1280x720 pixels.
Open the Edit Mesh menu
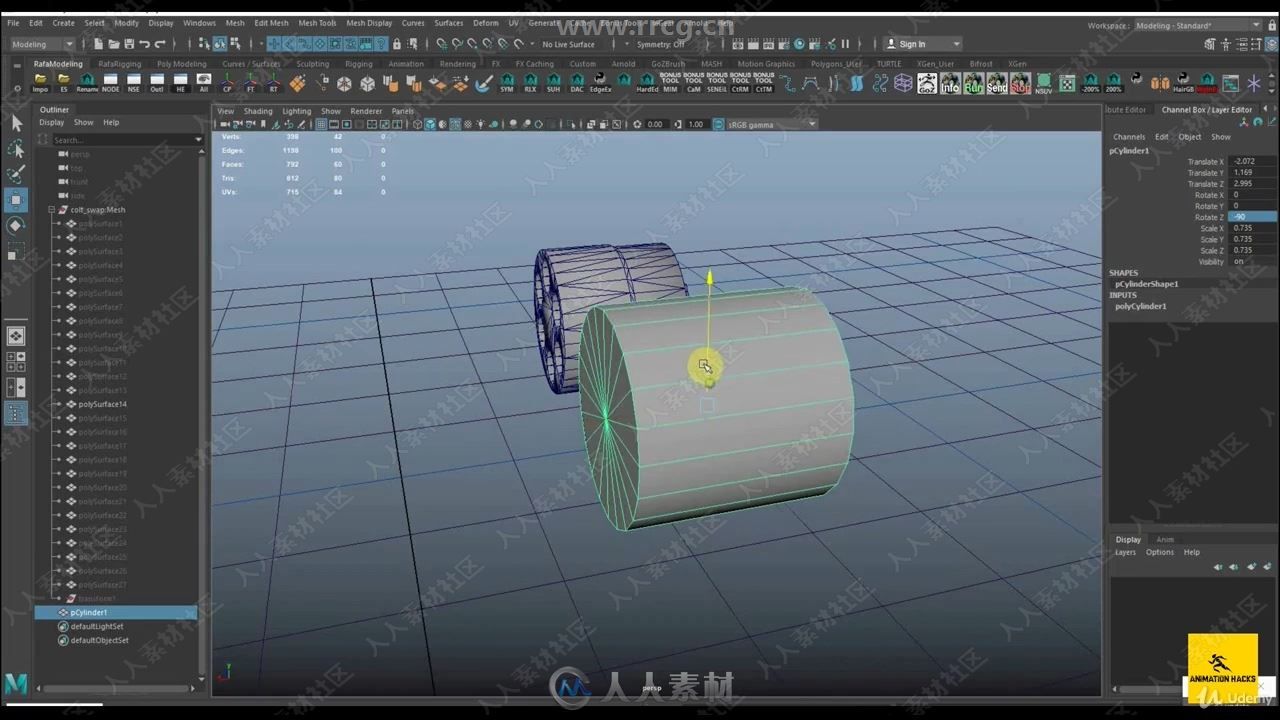[x=271, y=23]
